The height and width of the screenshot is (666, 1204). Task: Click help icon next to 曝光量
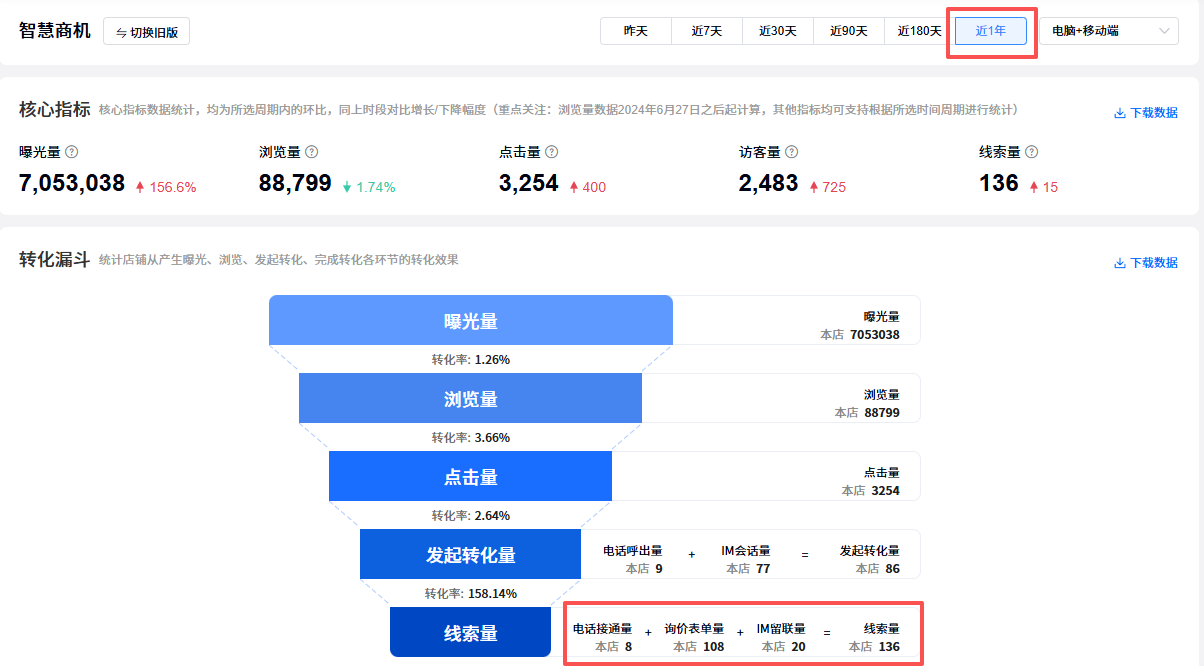[x=72, y=153]
